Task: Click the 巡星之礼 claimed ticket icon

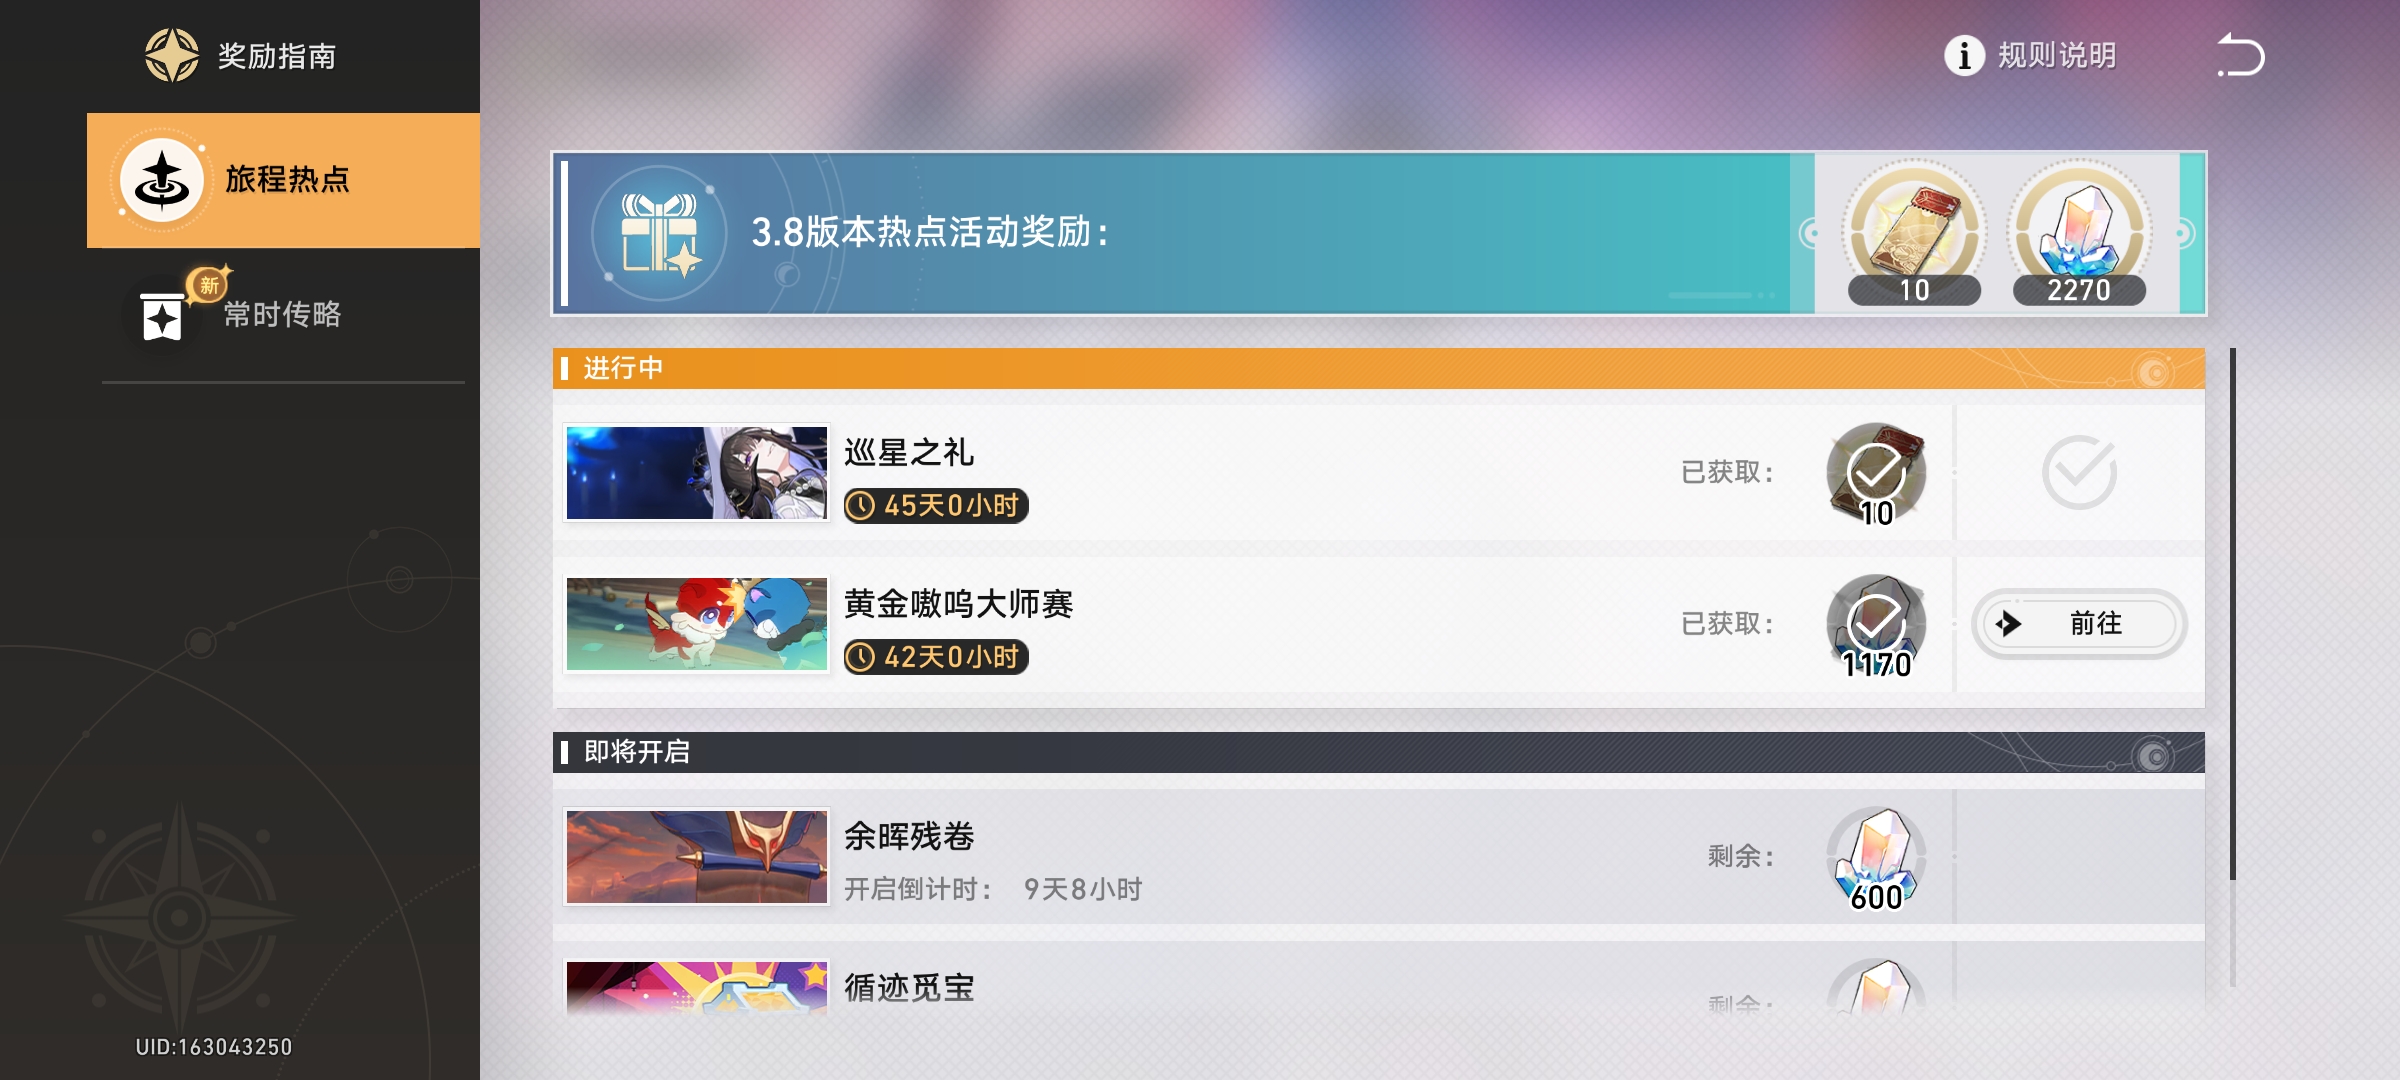Action: pos(1876,474)
